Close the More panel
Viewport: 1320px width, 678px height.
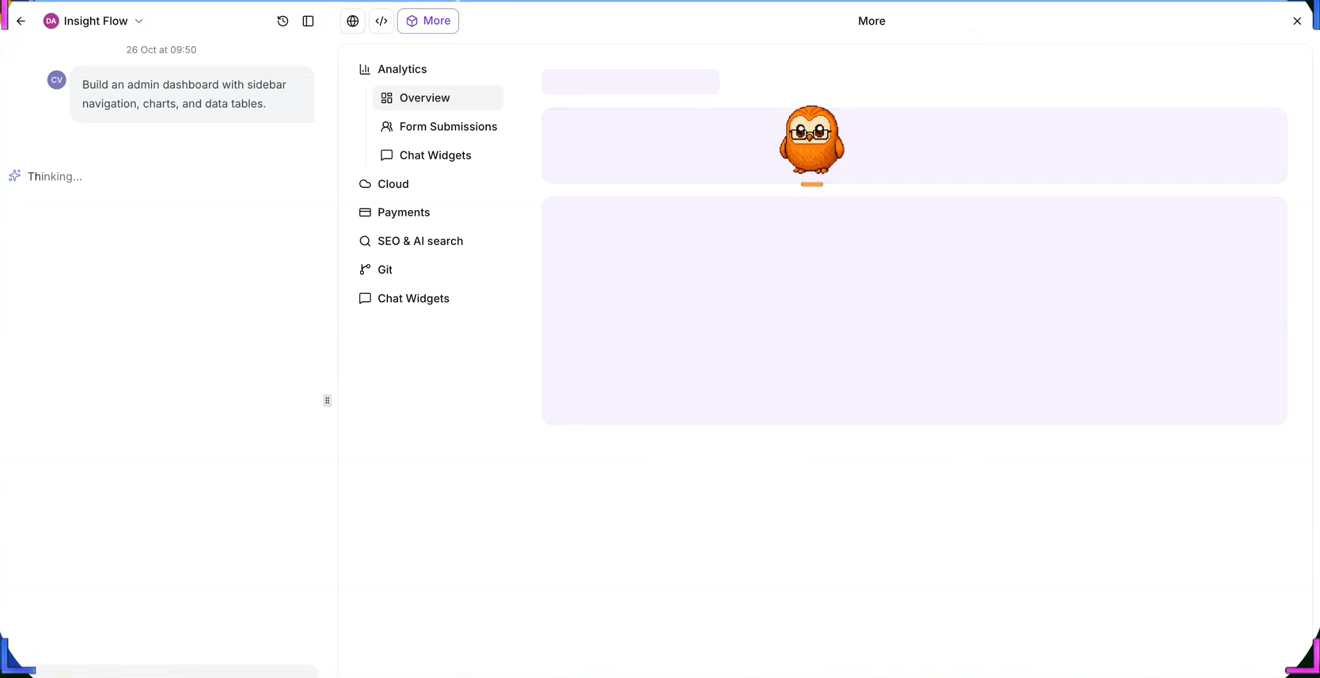click(1297, 21)
